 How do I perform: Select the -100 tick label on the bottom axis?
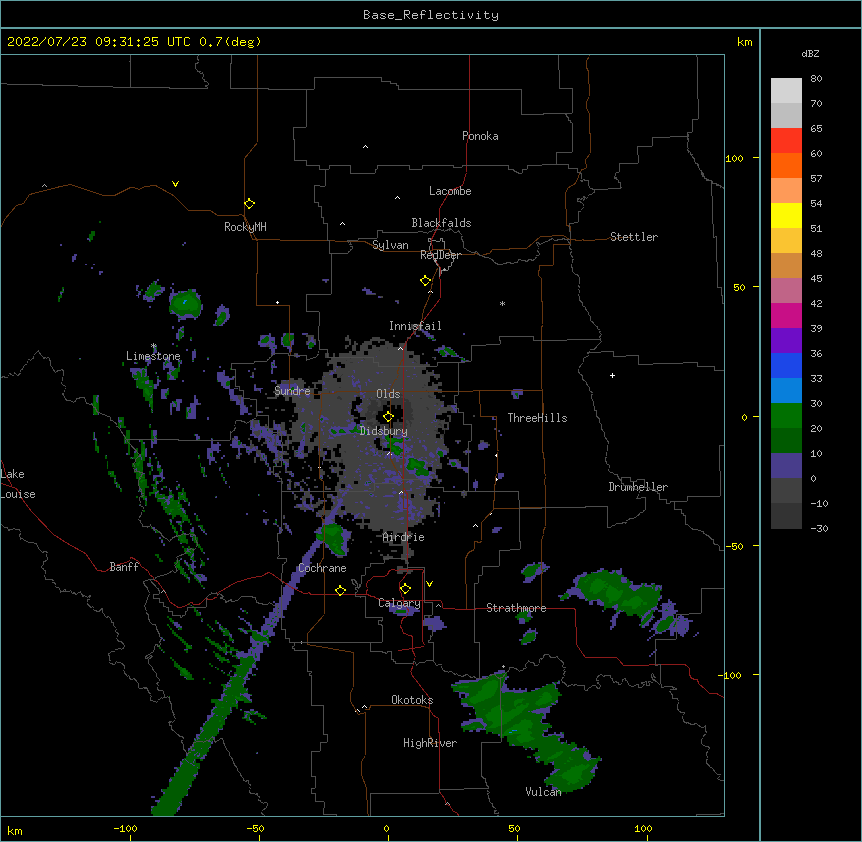pyautogui.click(x=125, y=828)
